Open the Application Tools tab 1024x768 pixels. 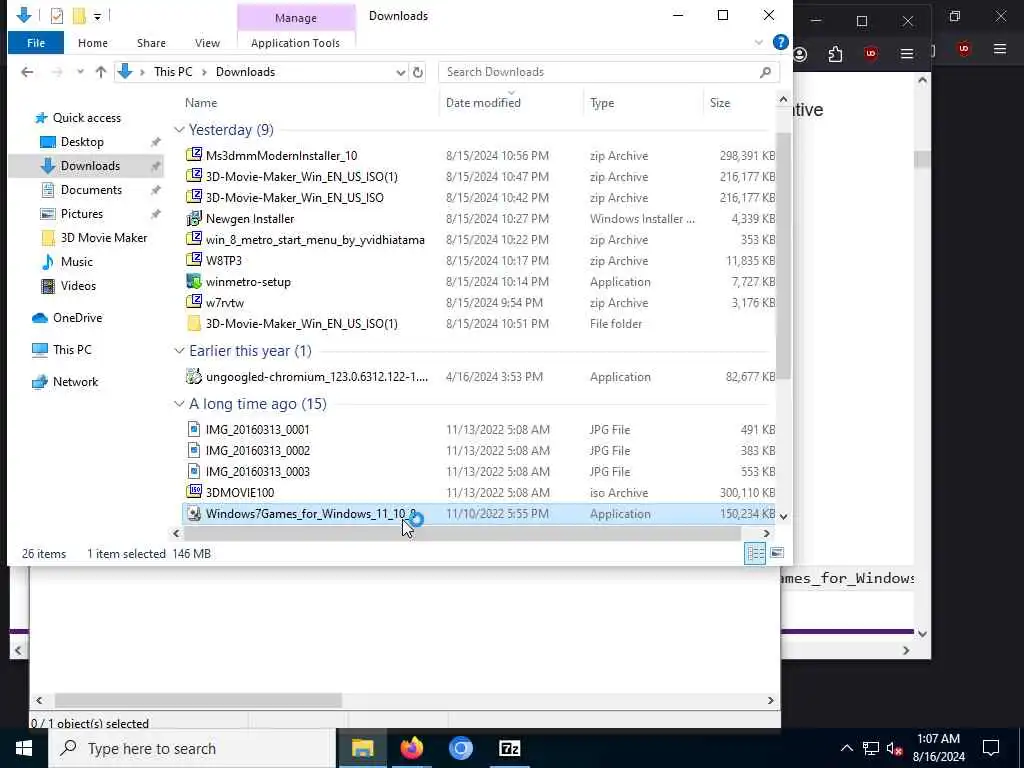[x=295, y=43]
